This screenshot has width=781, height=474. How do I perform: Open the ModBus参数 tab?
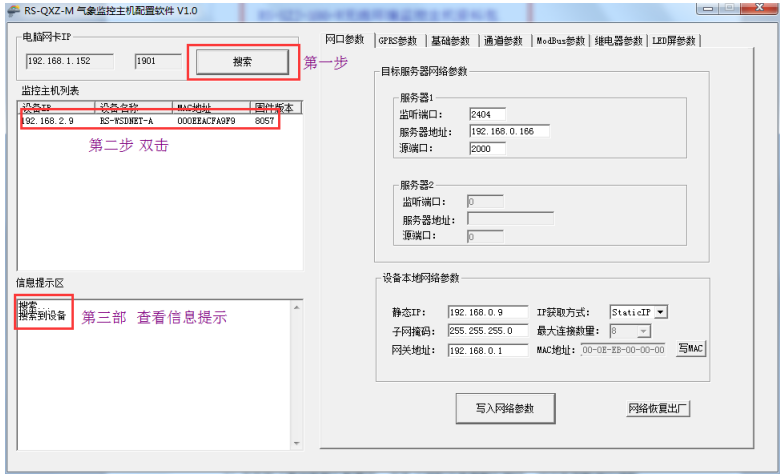(x=560, y=41)
